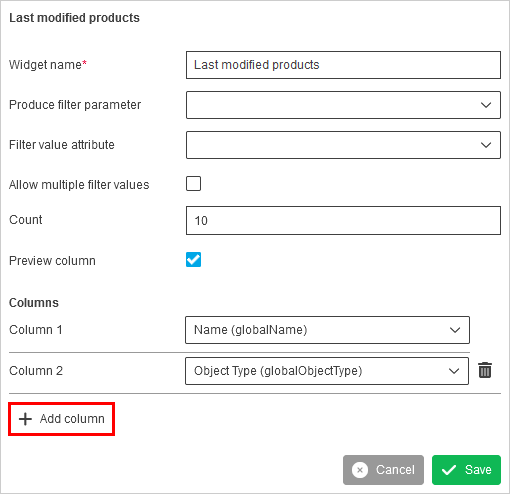The width and height of the screenshot is (510, 494).
Task: Delete Column 2 with the trash icon
Action: (485, 370)
